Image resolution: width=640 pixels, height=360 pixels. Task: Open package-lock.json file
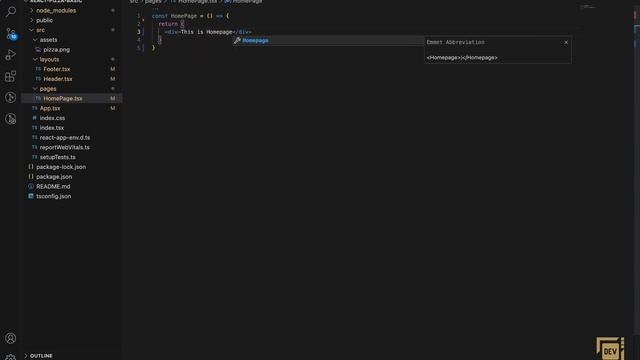point(61,167)
